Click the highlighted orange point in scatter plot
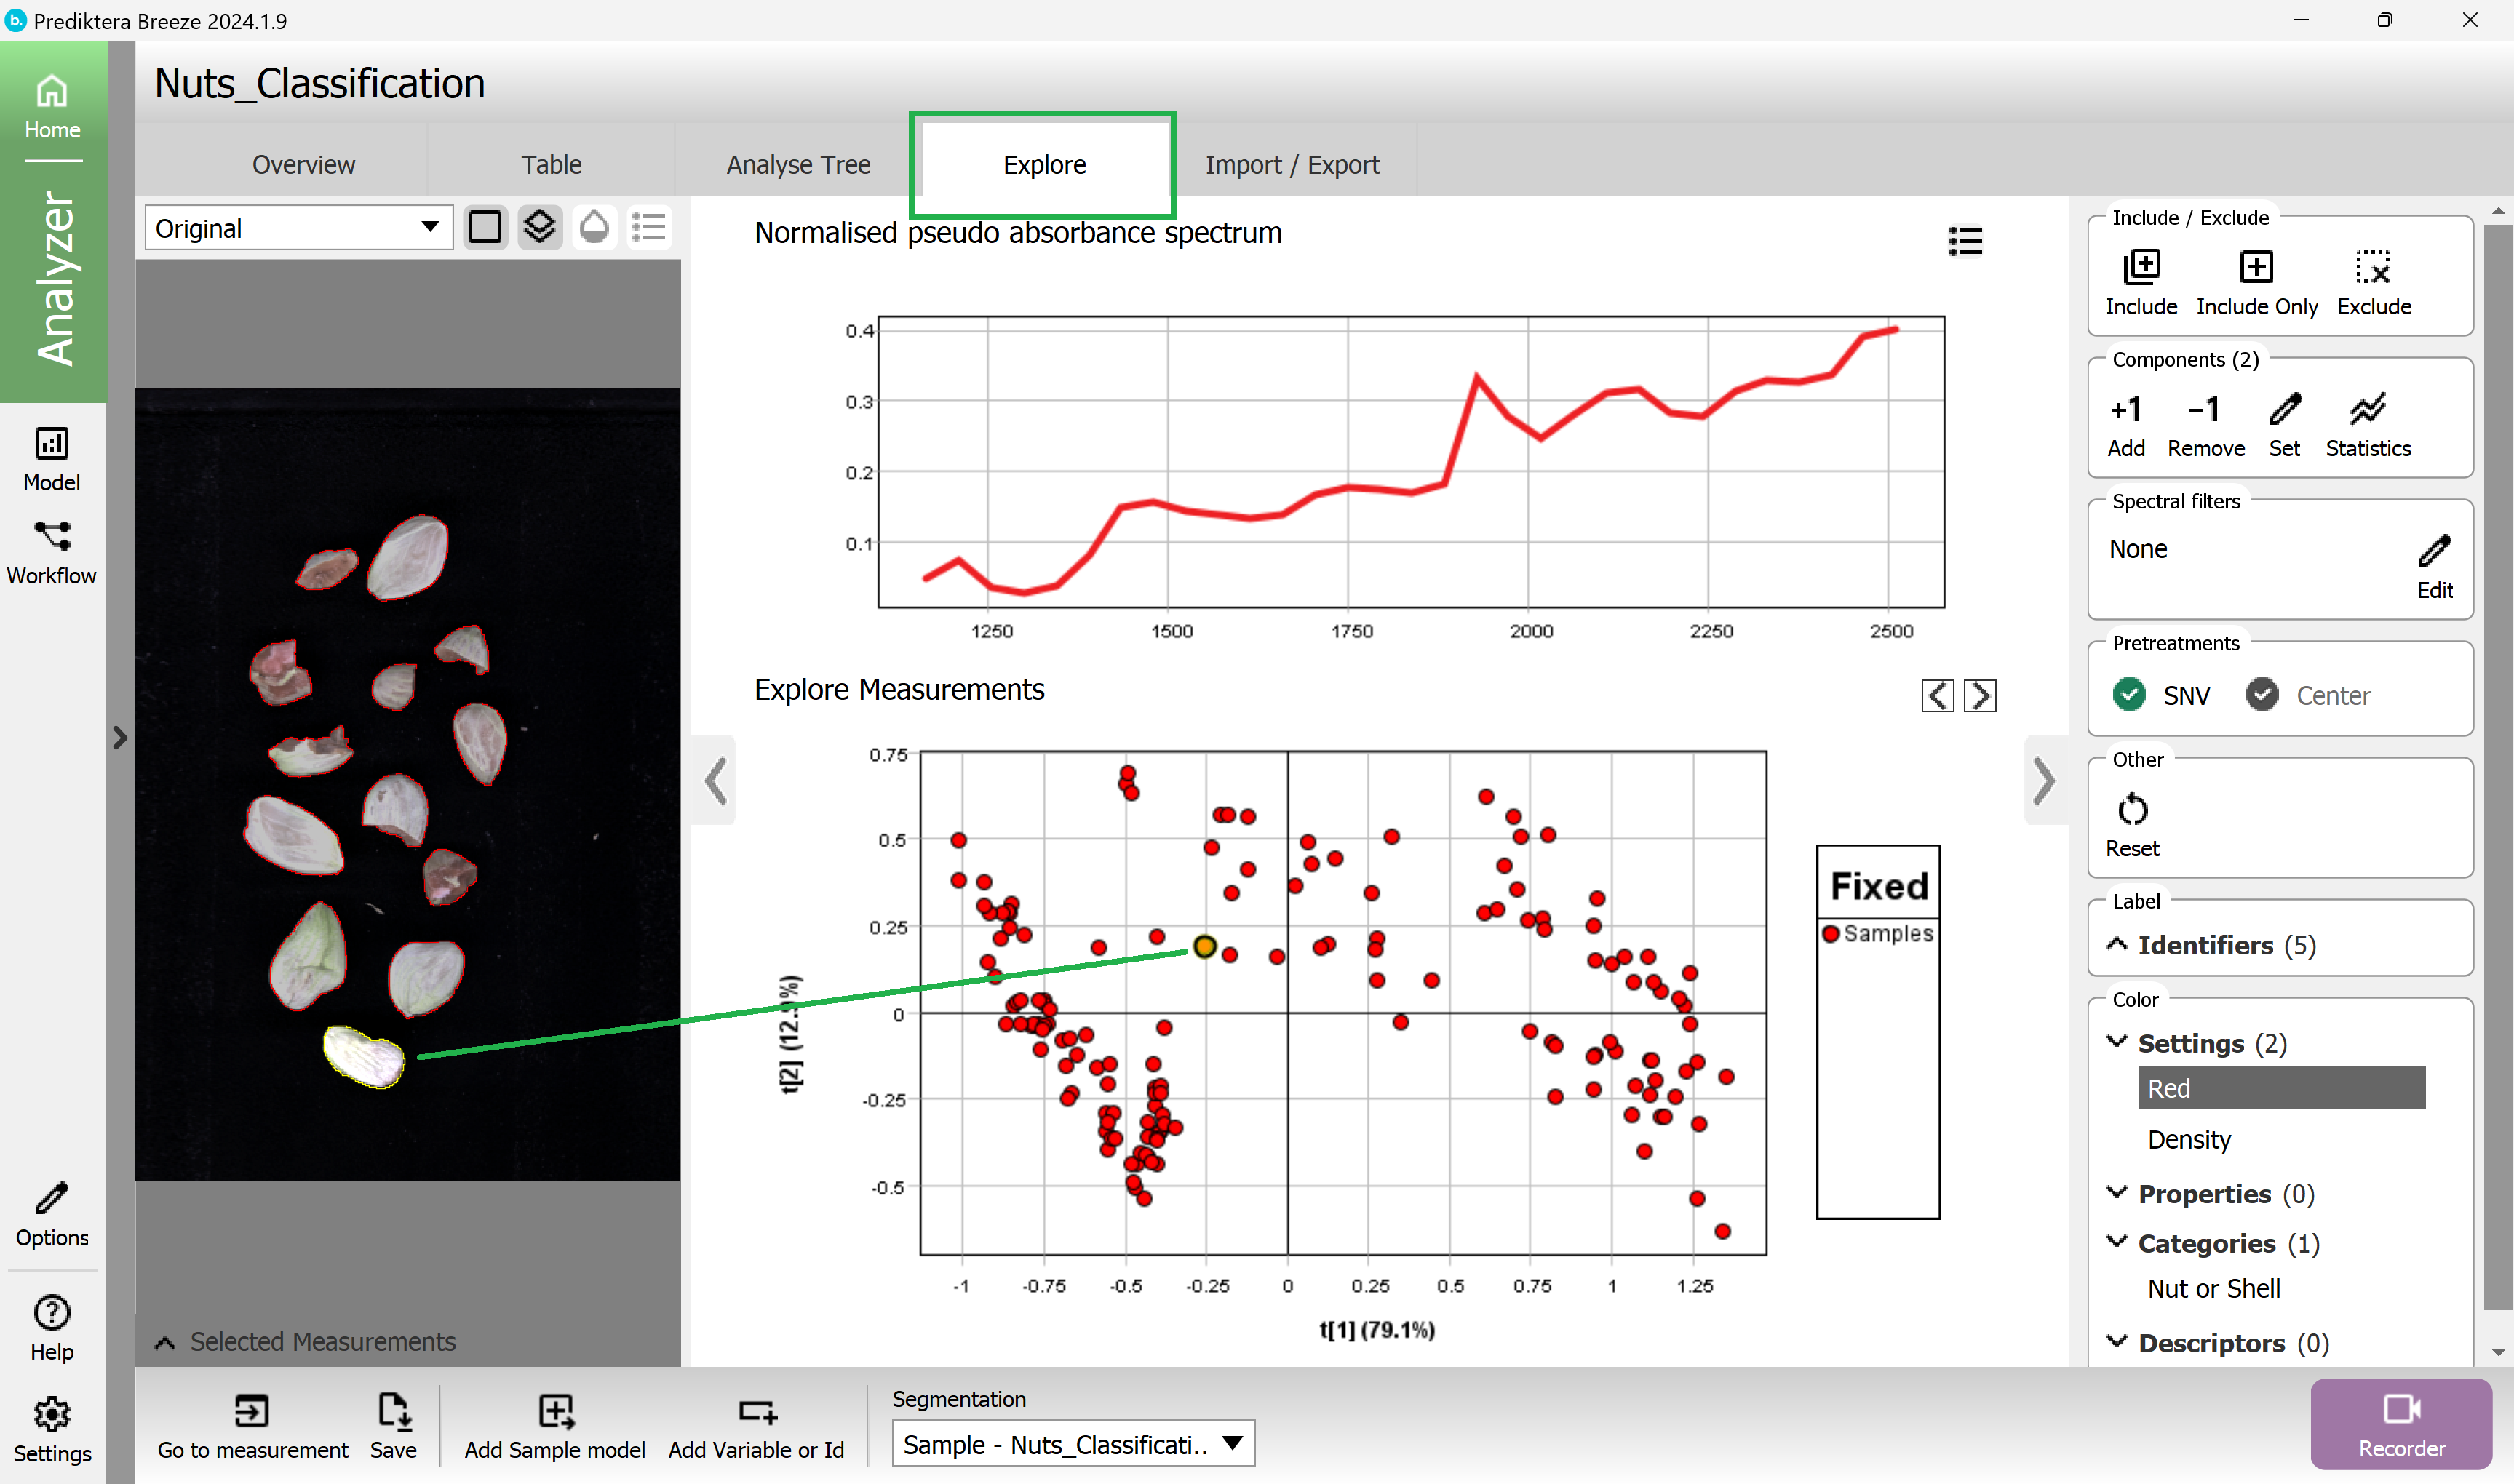Image resolution: width=2514 pixels, height=1484 pixels. (x=1204, y=945)
